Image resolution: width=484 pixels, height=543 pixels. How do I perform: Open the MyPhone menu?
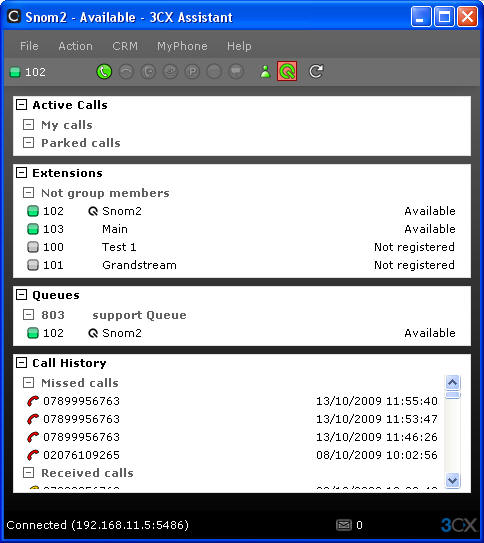[x=182, y=46]
